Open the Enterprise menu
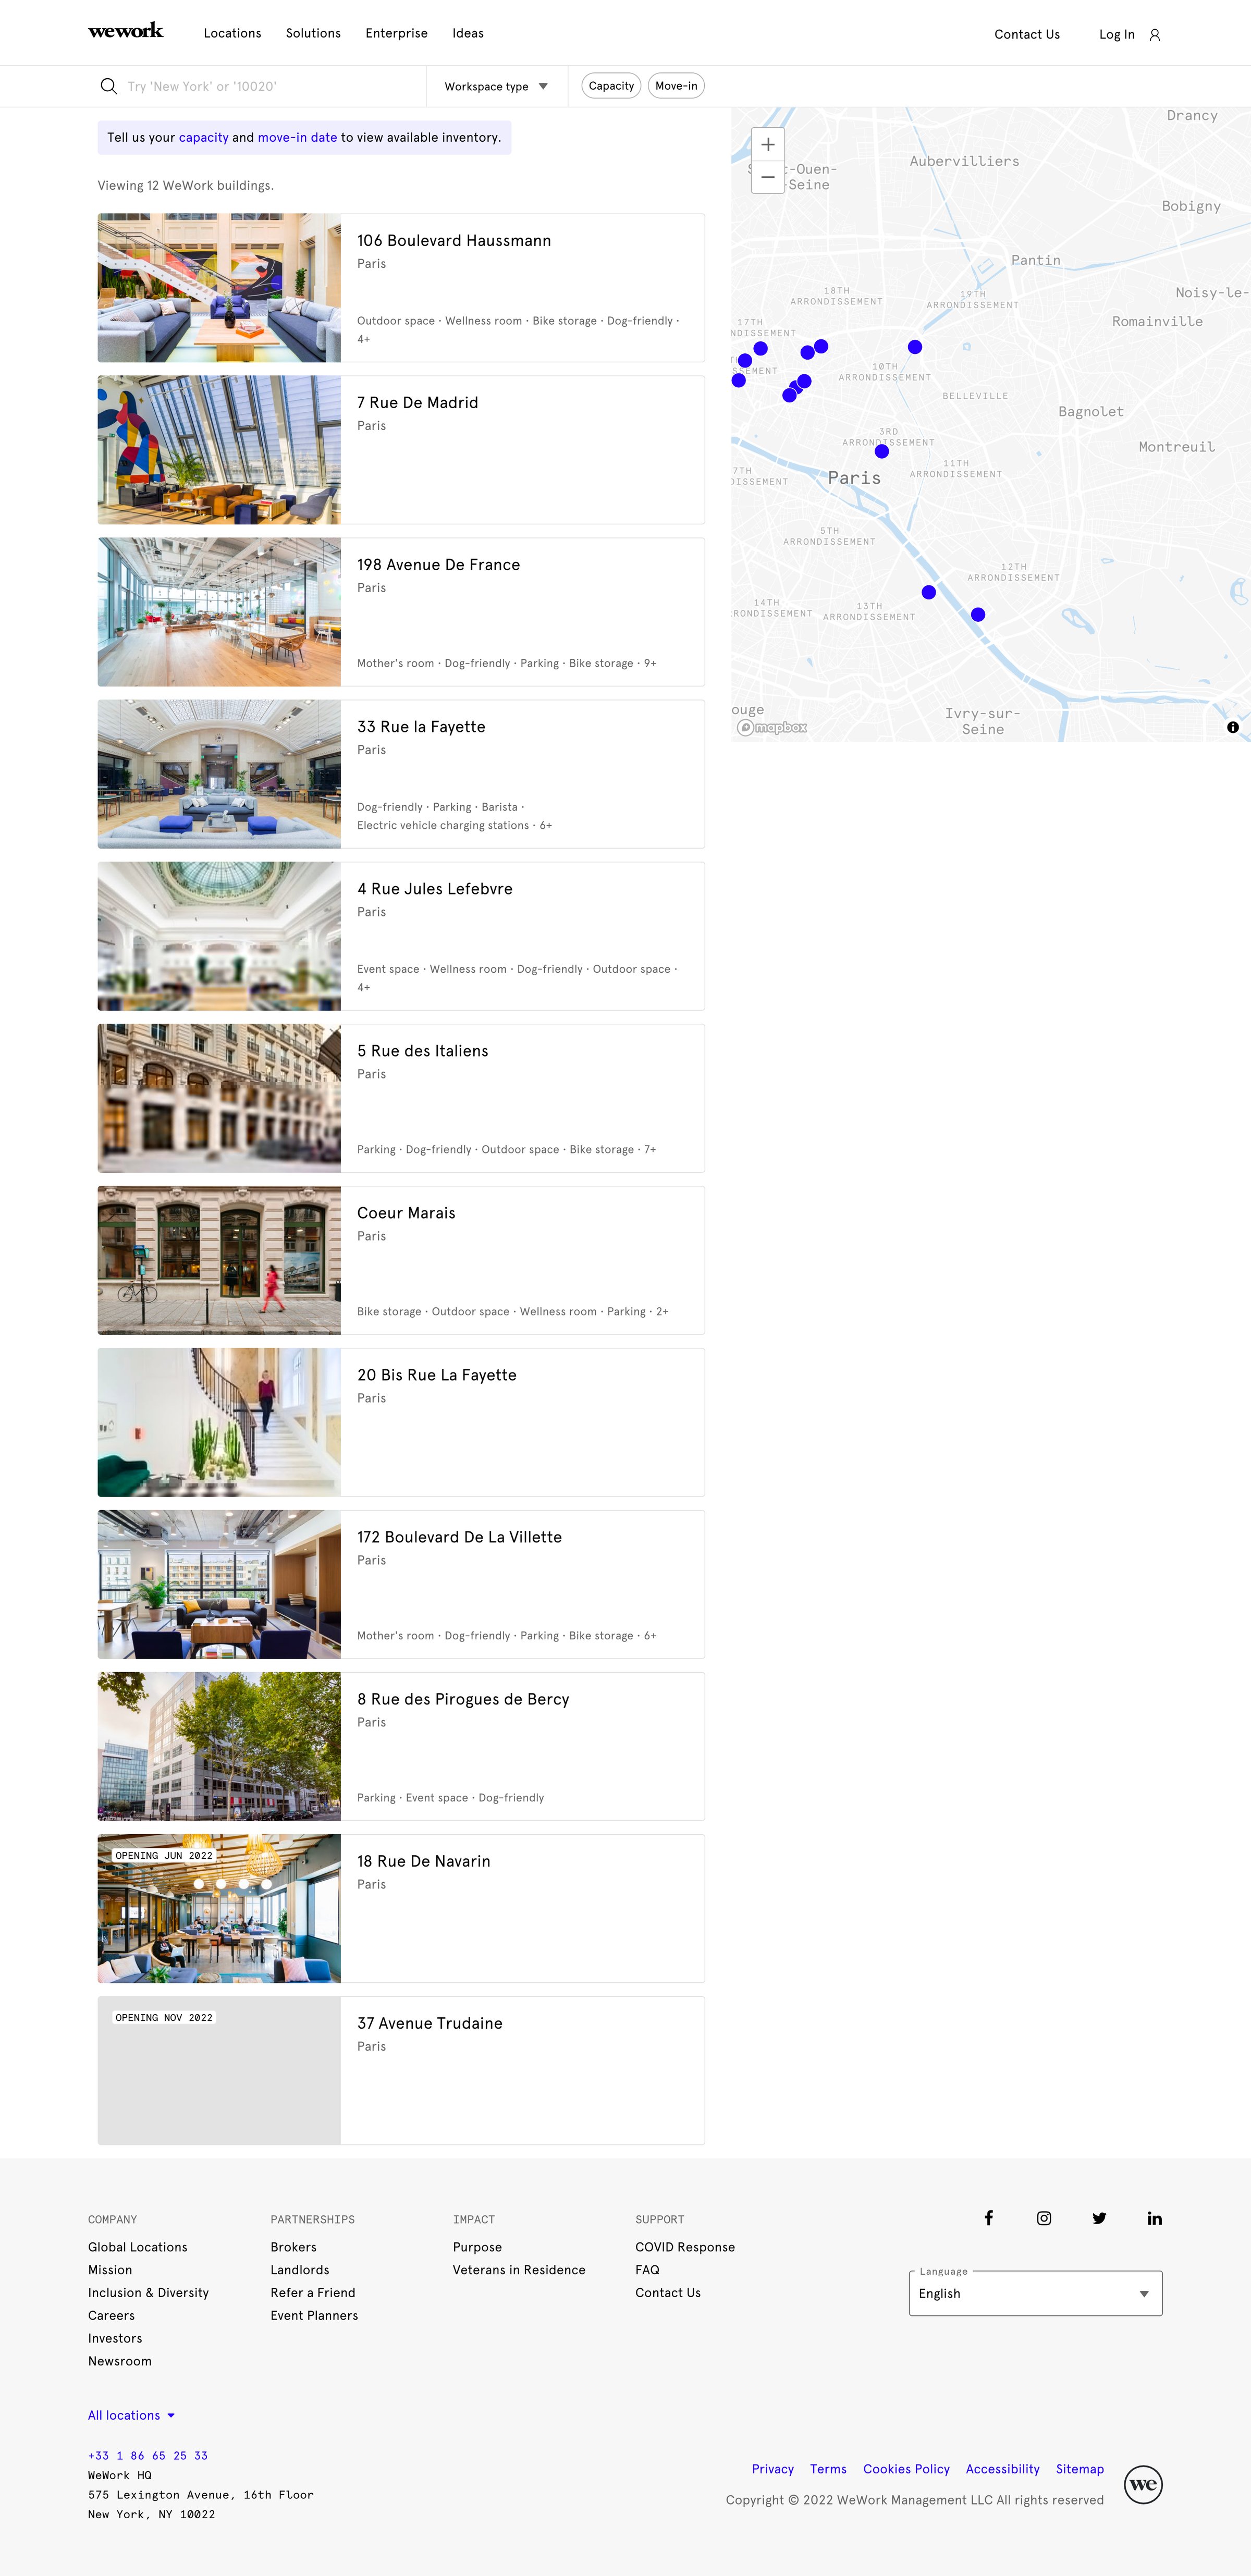This screenshot has height=2576, width=1251. (396, 33)
